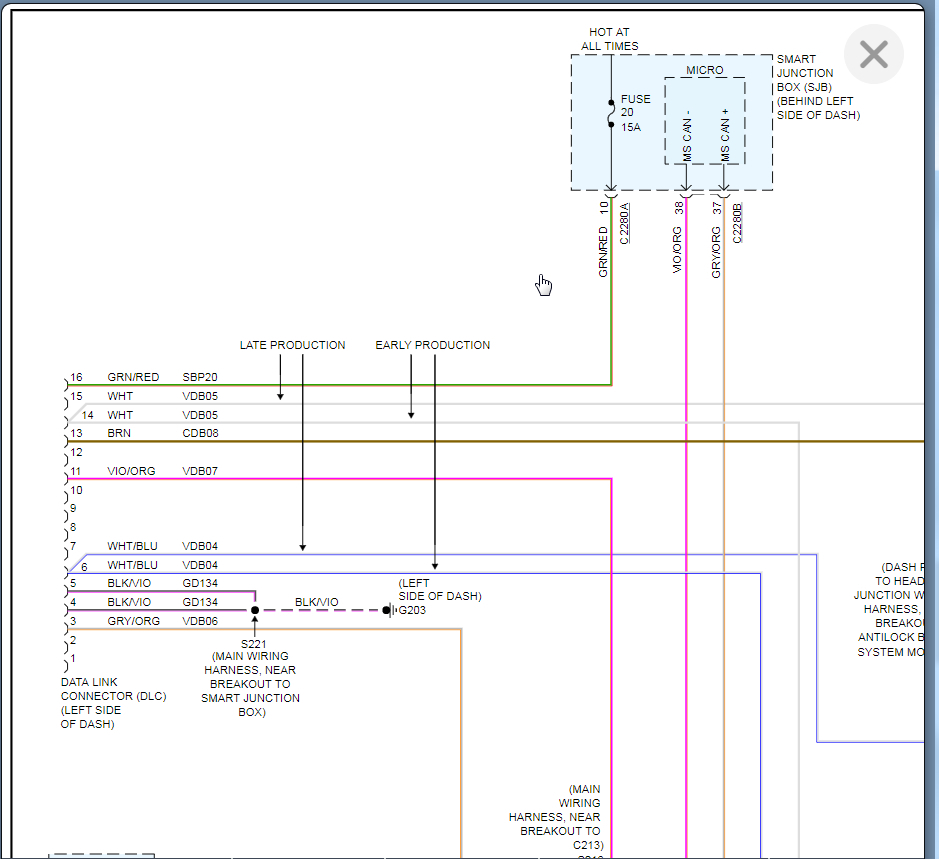939x859 pixels.
Task: Click the dashed BLK/VIO wire label near G203
Action: [316, 602]
